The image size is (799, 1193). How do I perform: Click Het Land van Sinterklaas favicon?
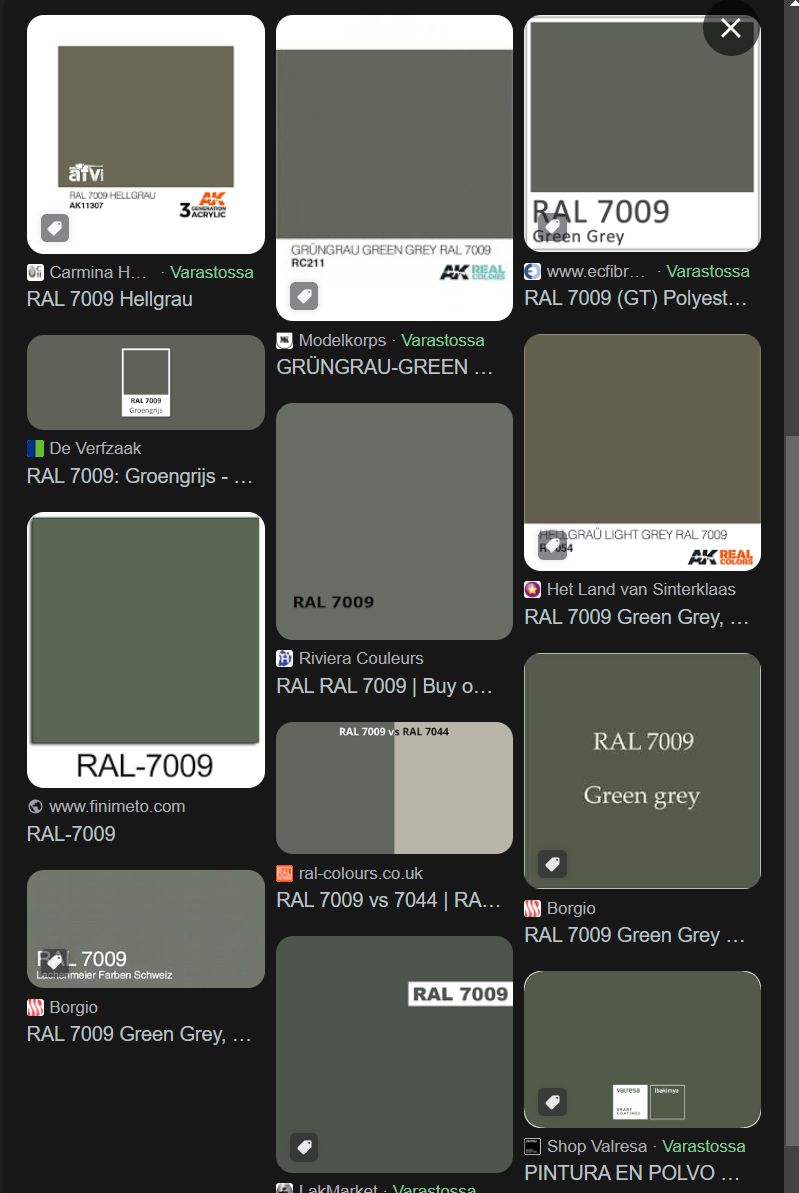tap(532, 589)
